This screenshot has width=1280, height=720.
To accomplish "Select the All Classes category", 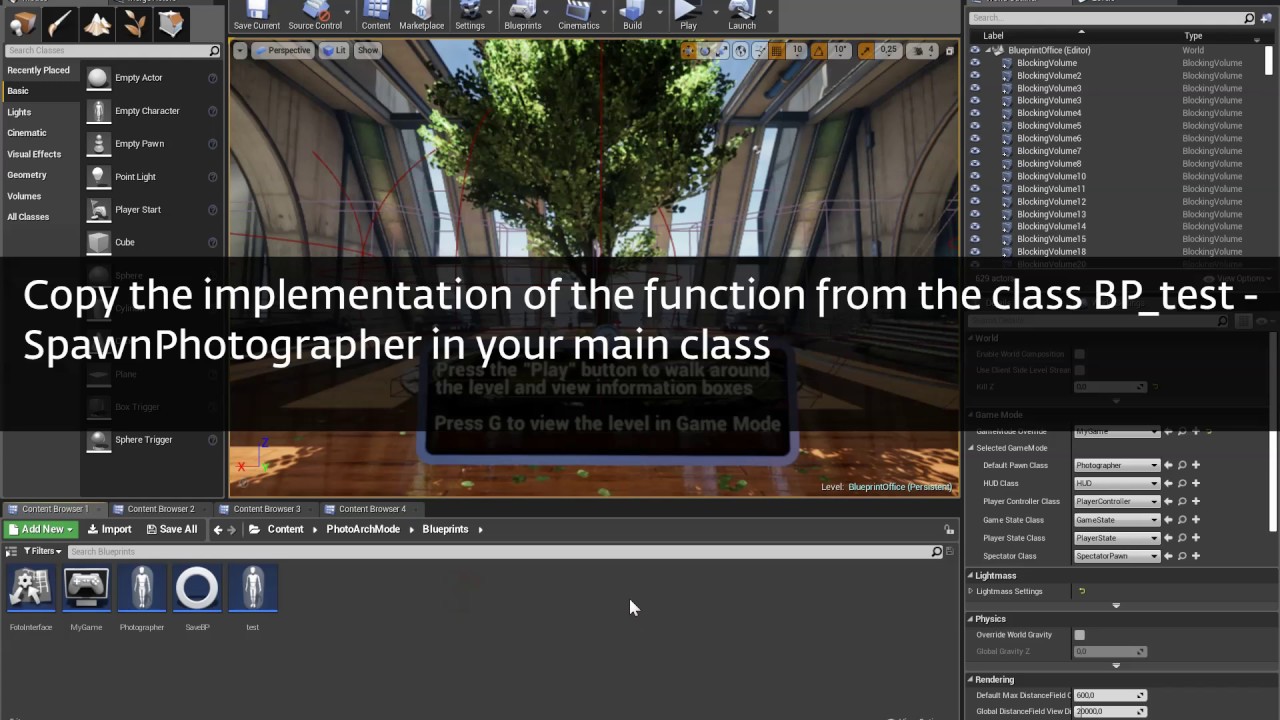I will (28, 217).
